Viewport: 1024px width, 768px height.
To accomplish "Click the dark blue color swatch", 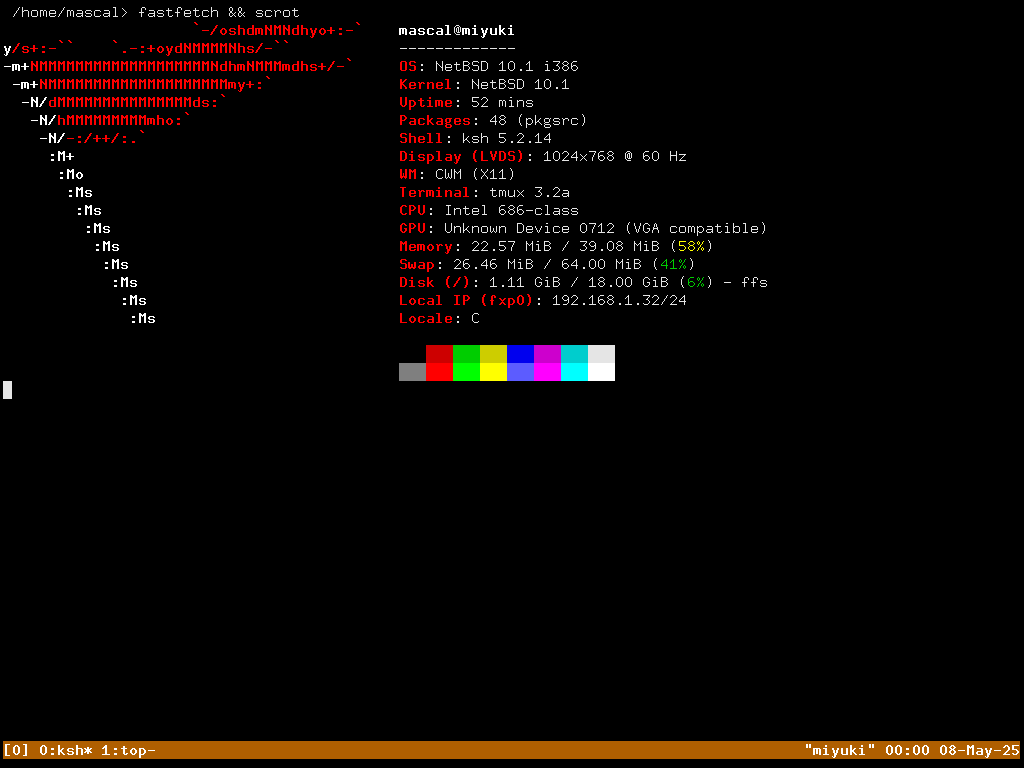I will [x=520, y=354].
